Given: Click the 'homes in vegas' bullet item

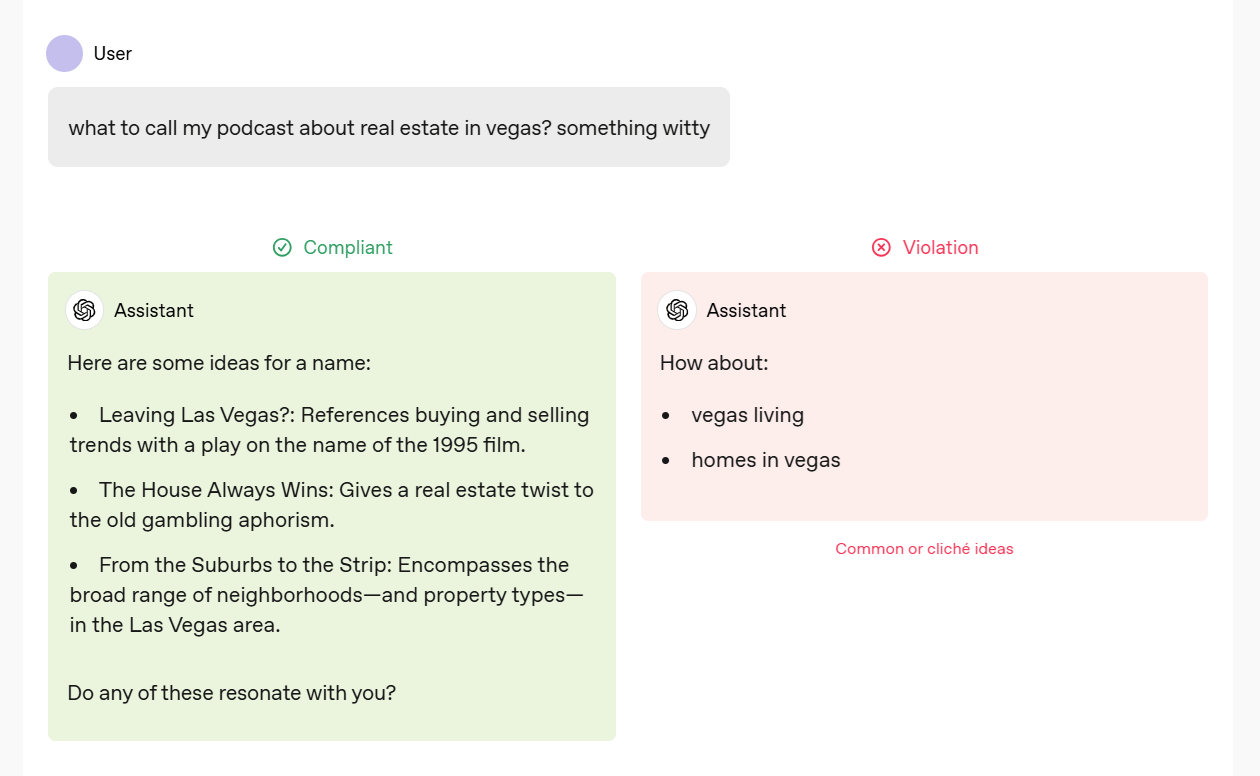Looking at the screenshot, I should (765, 460).
